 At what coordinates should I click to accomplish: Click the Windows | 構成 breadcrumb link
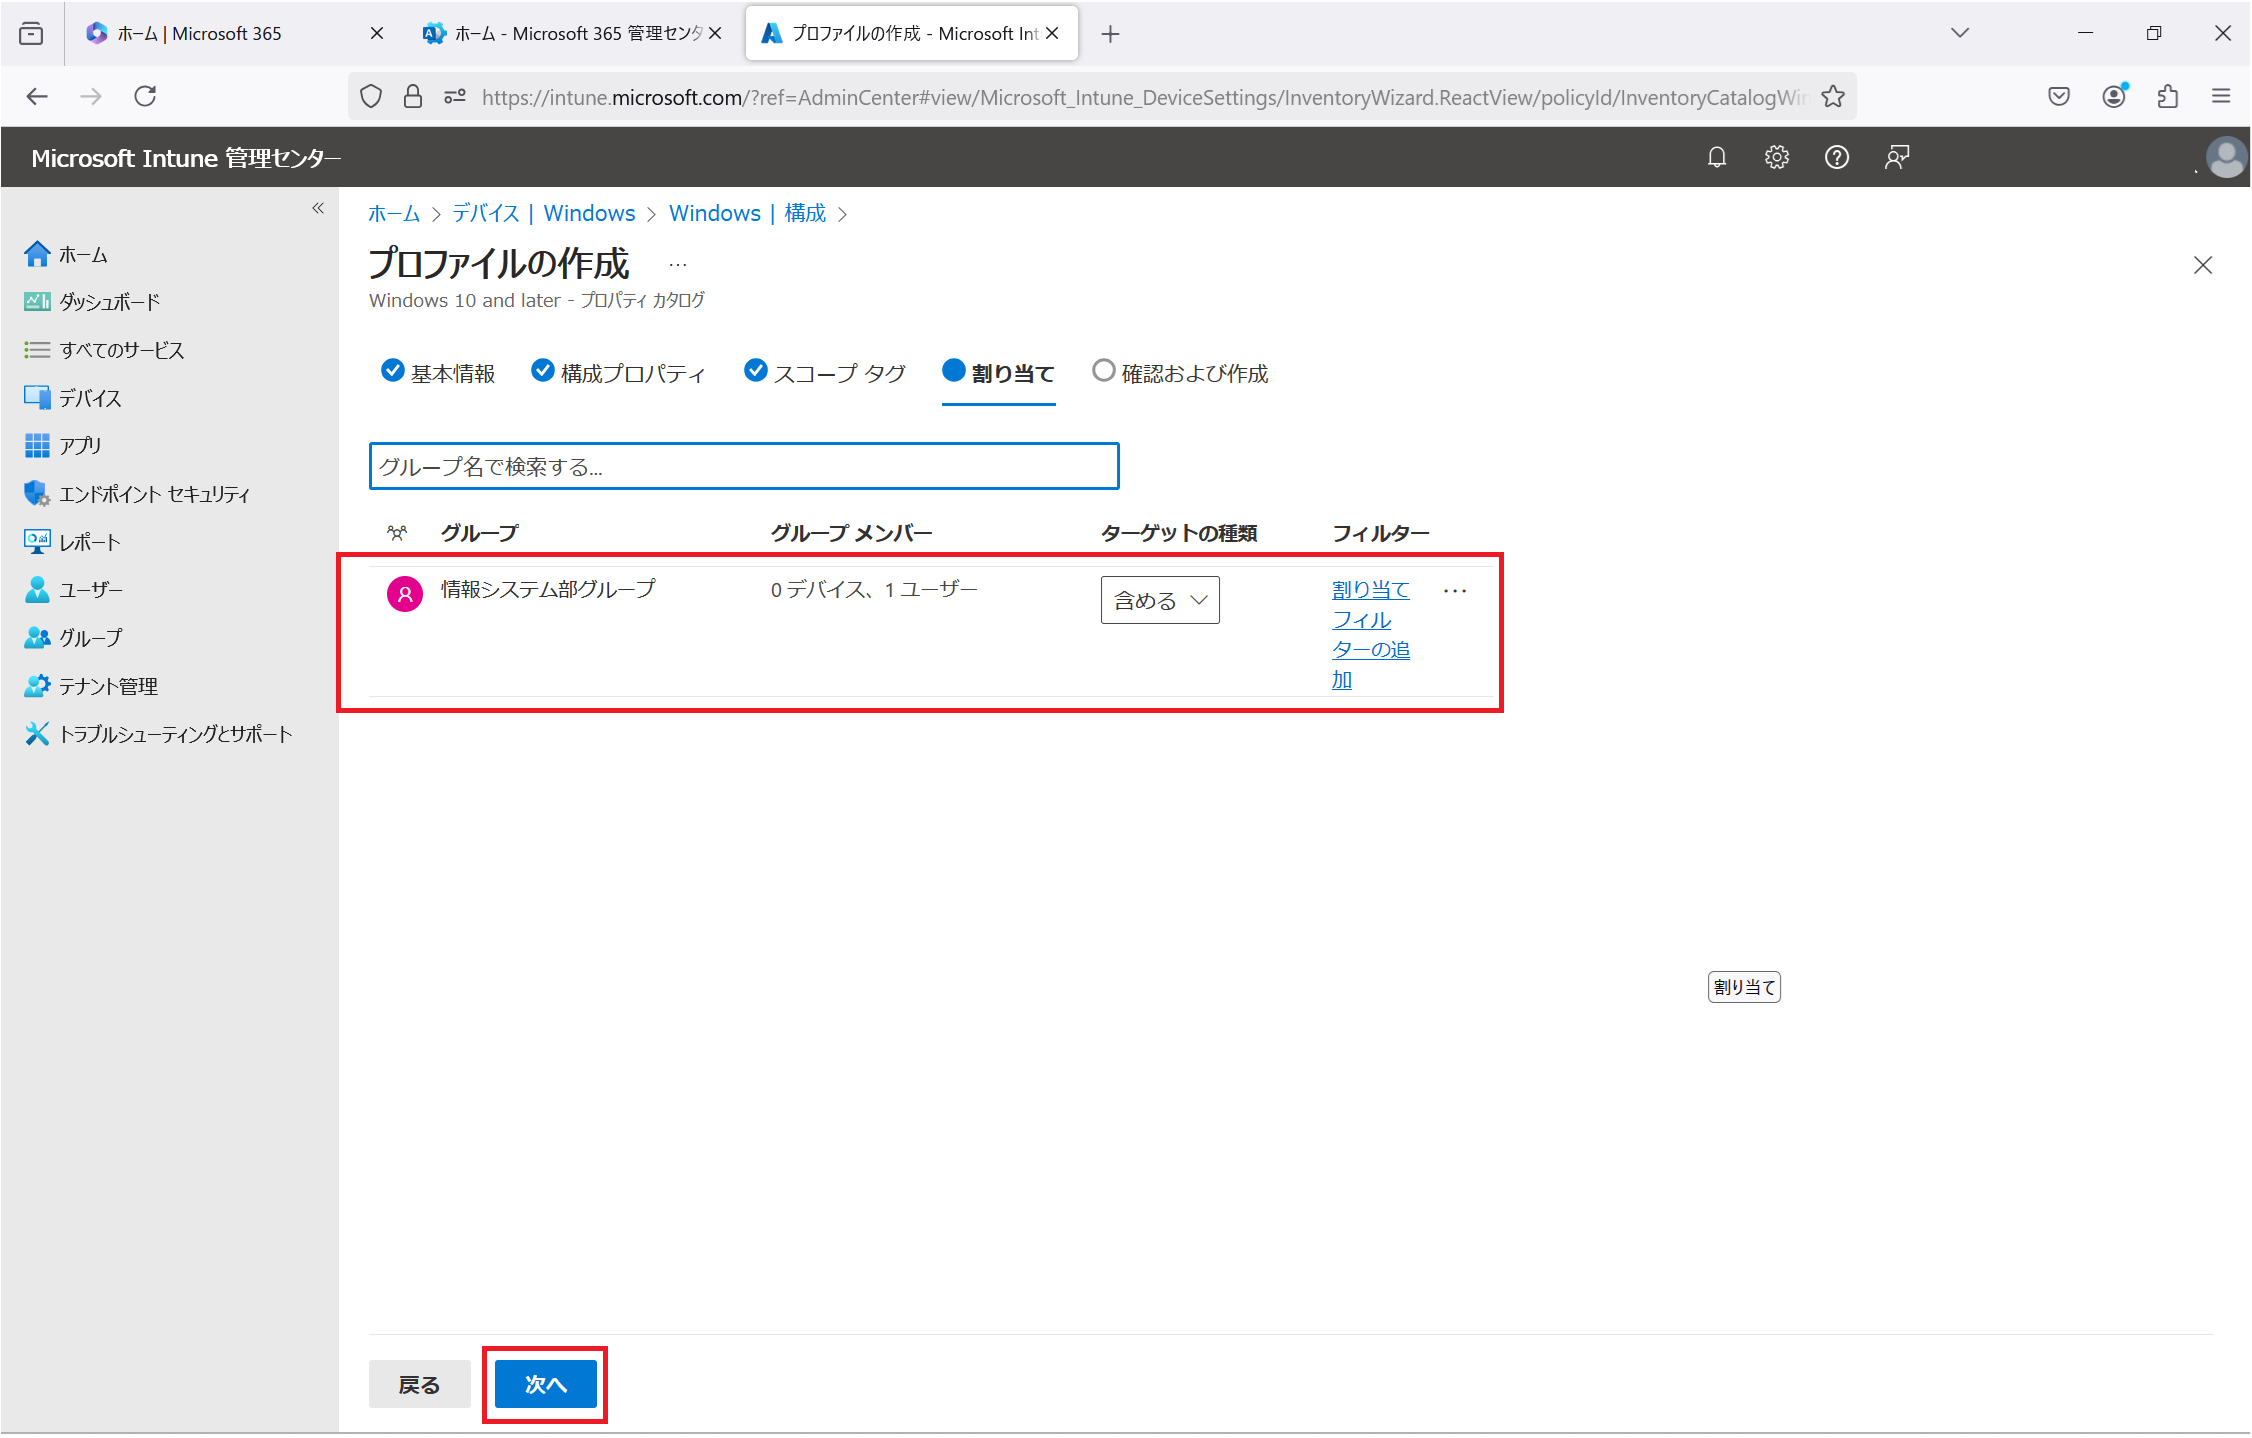[747, 213]
